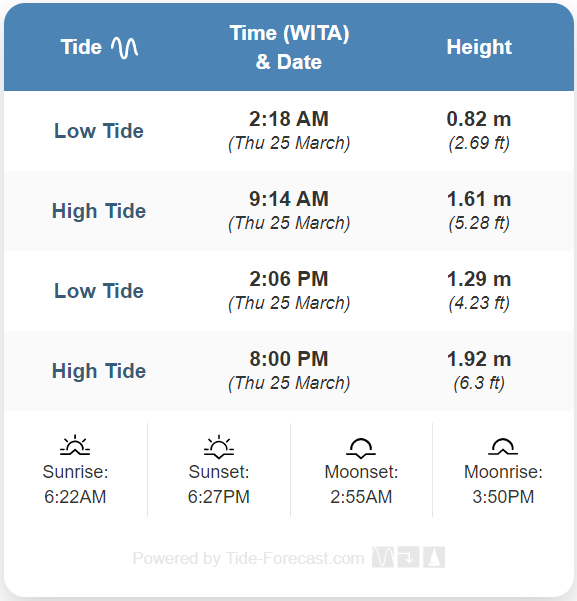Click the Moonrise 3:50PM text

point(503,484)
